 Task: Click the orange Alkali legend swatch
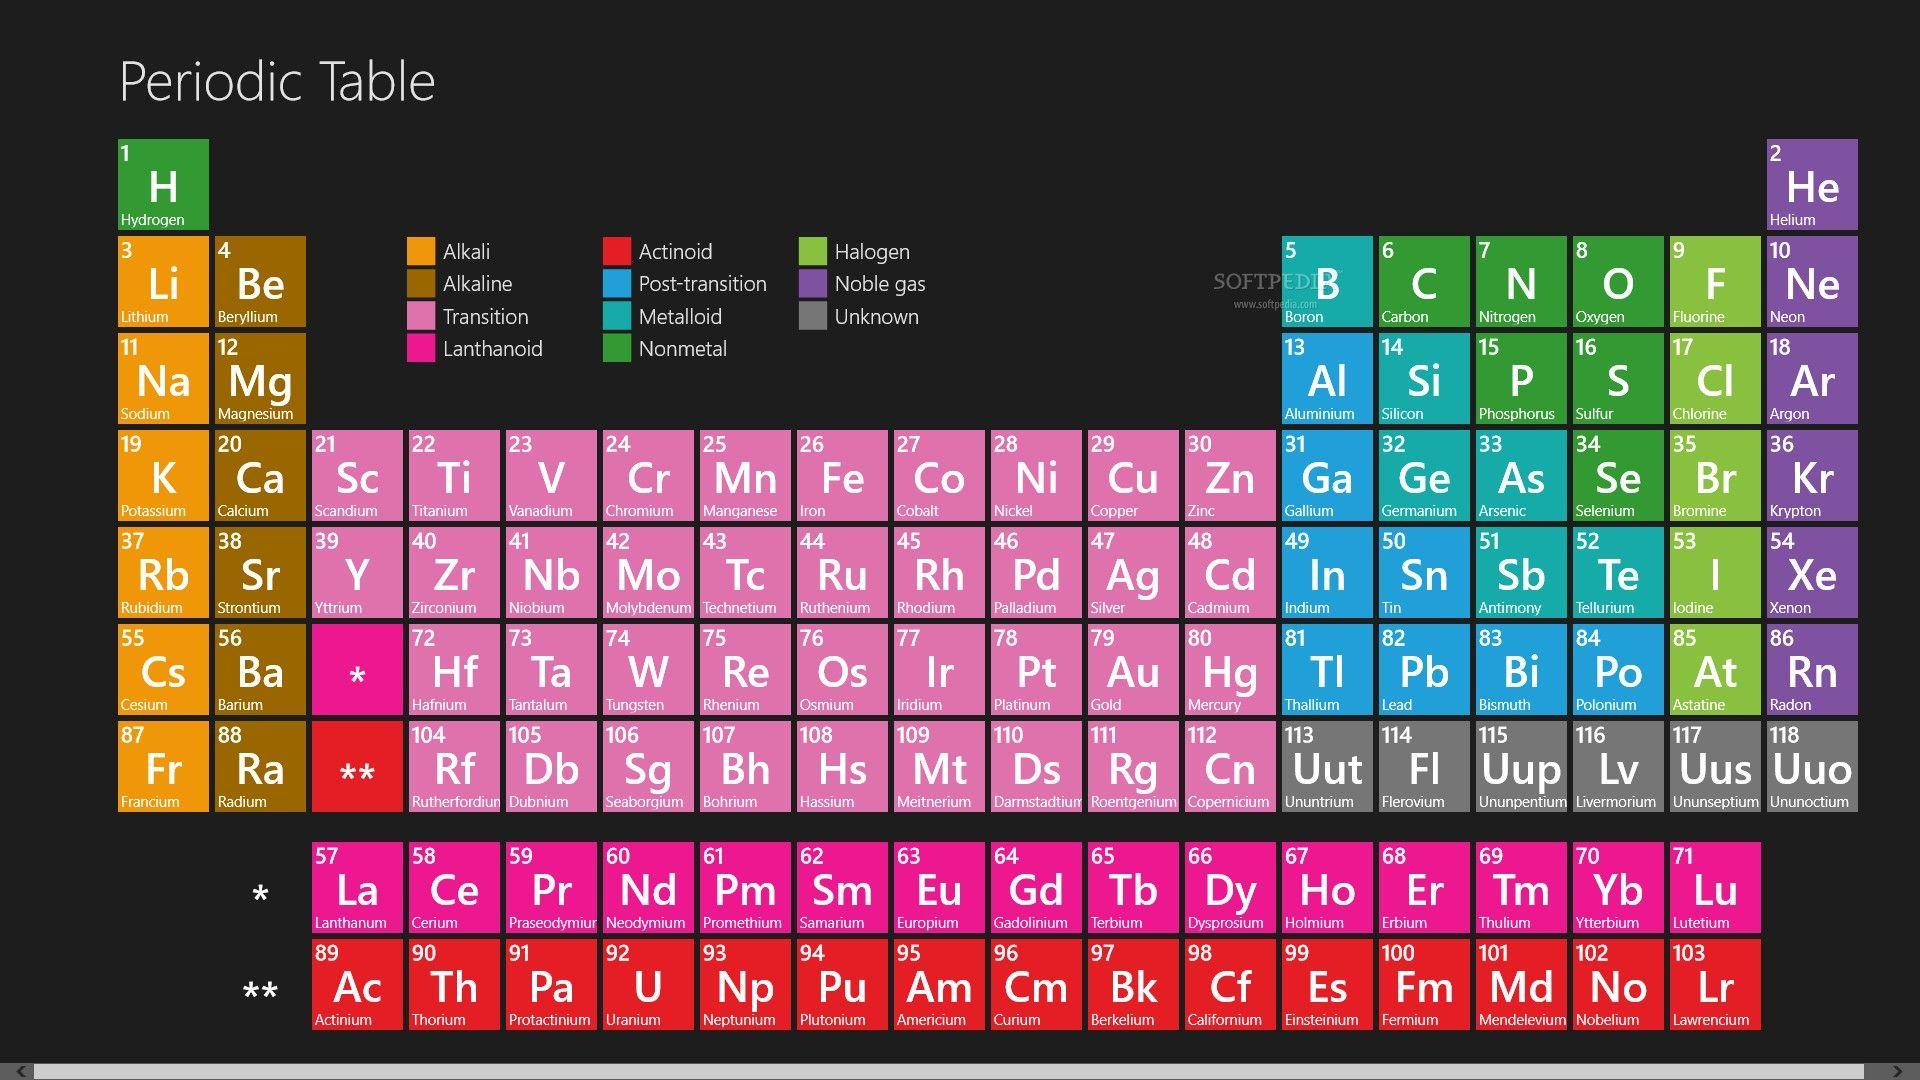[x=421, y=251]
